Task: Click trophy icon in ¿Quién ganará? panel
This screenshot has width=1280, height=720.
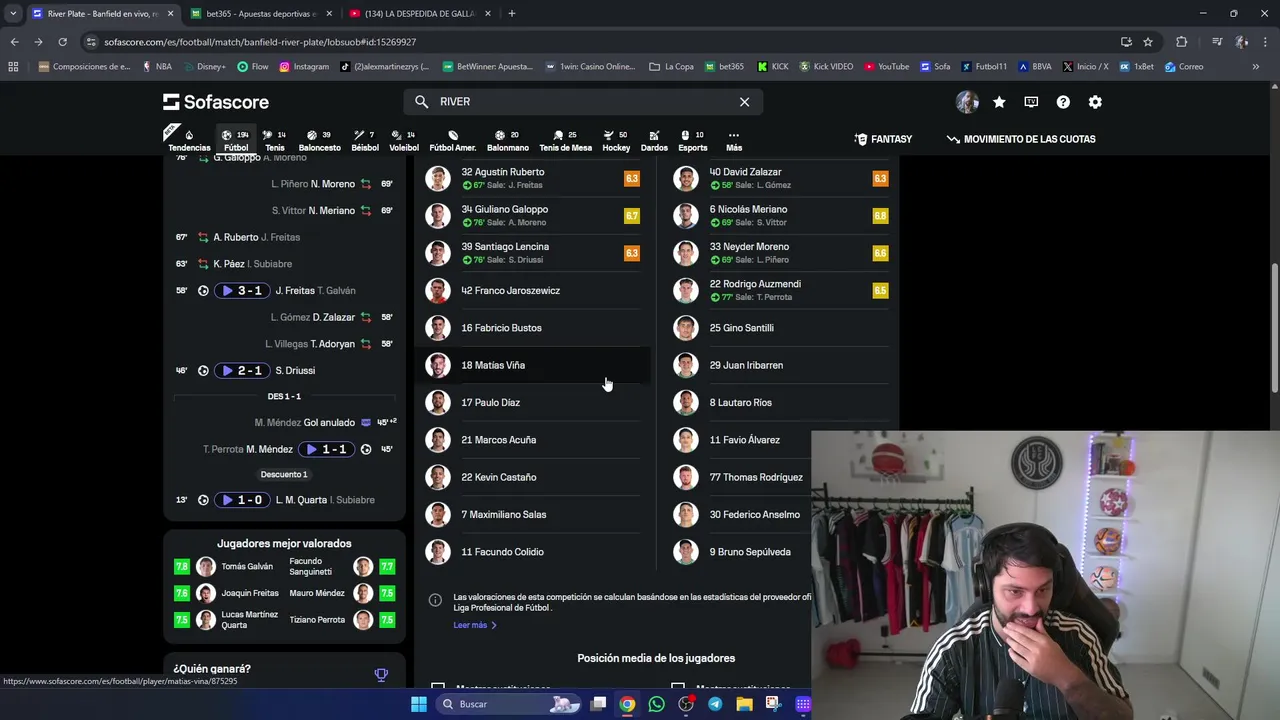Action: [x=381, y=675]
